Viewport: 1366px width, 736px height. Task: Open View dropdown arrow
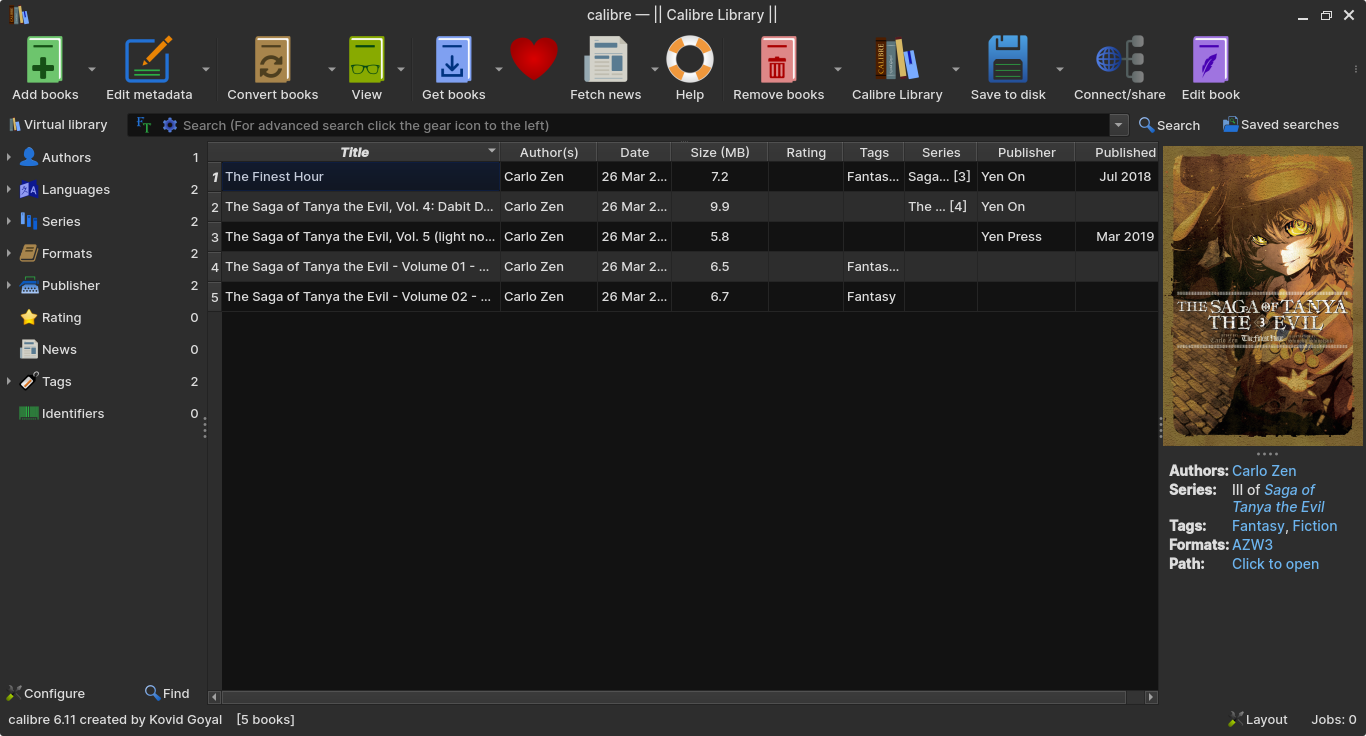pos(401,69)
